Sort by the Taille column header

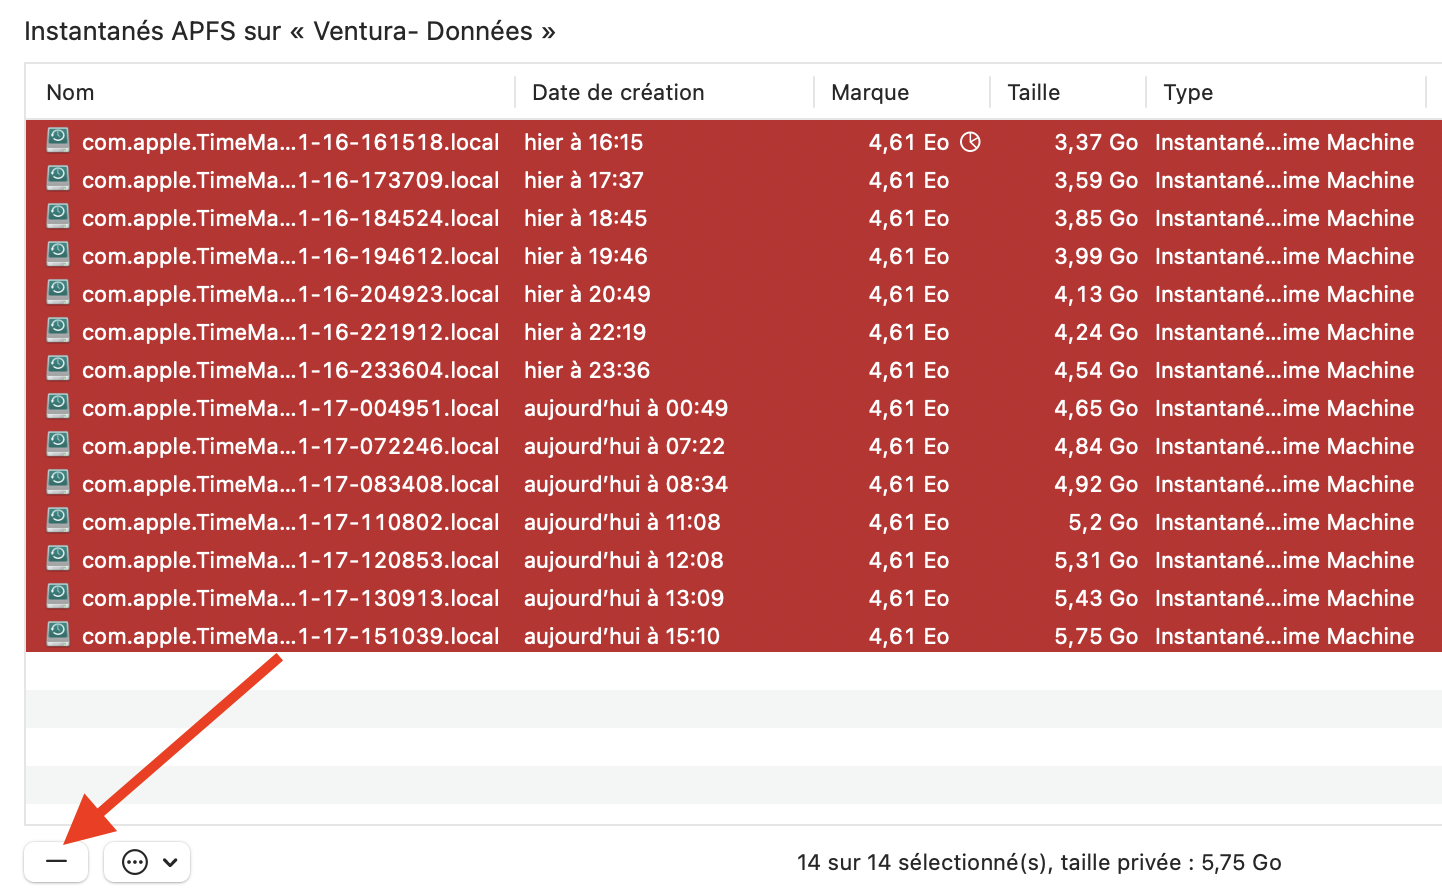[x=1033, y=92]
